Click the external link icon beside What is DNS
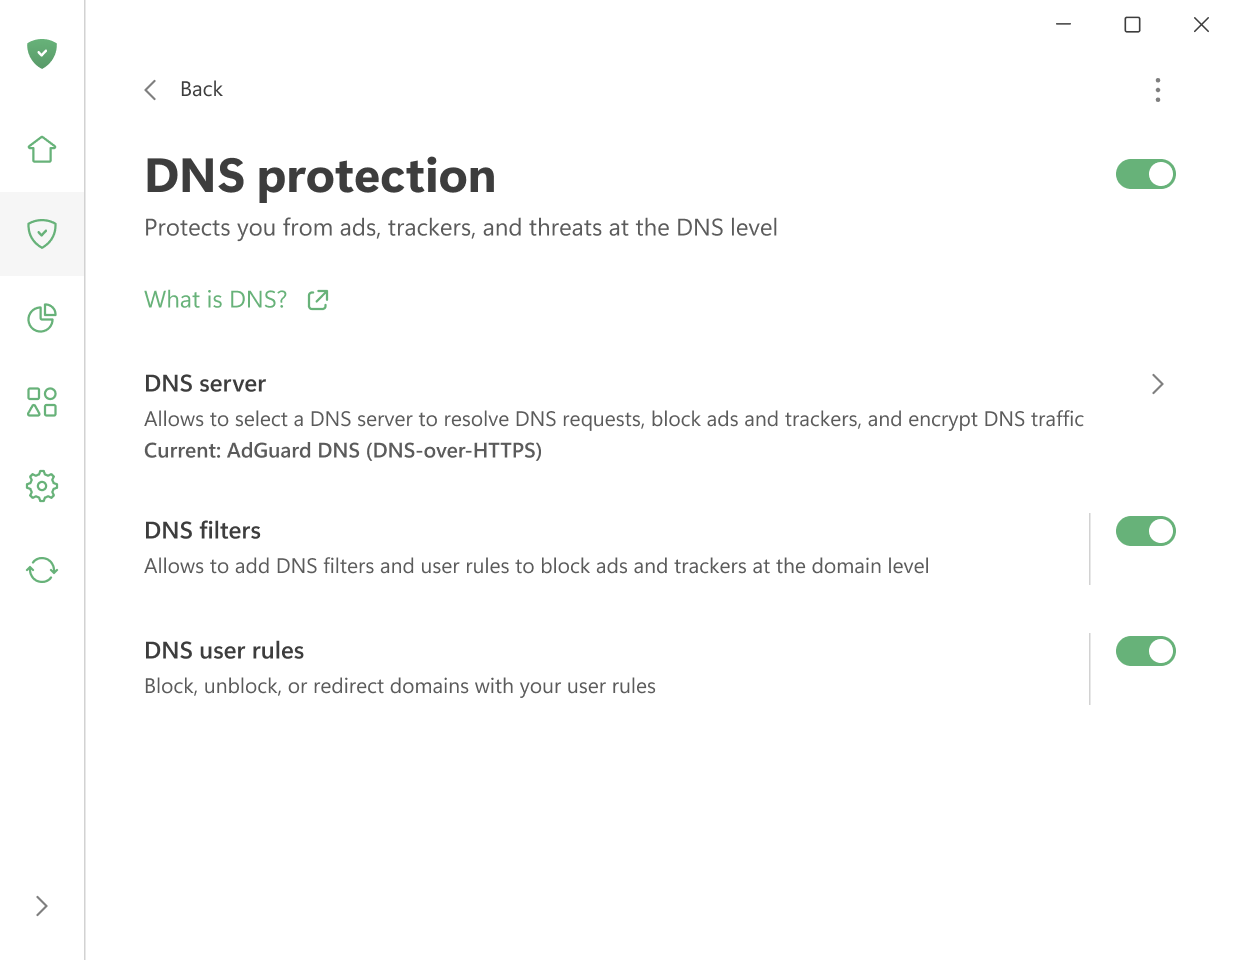The height and width of the screenshot is (960, 1236). tap(317, 299)
